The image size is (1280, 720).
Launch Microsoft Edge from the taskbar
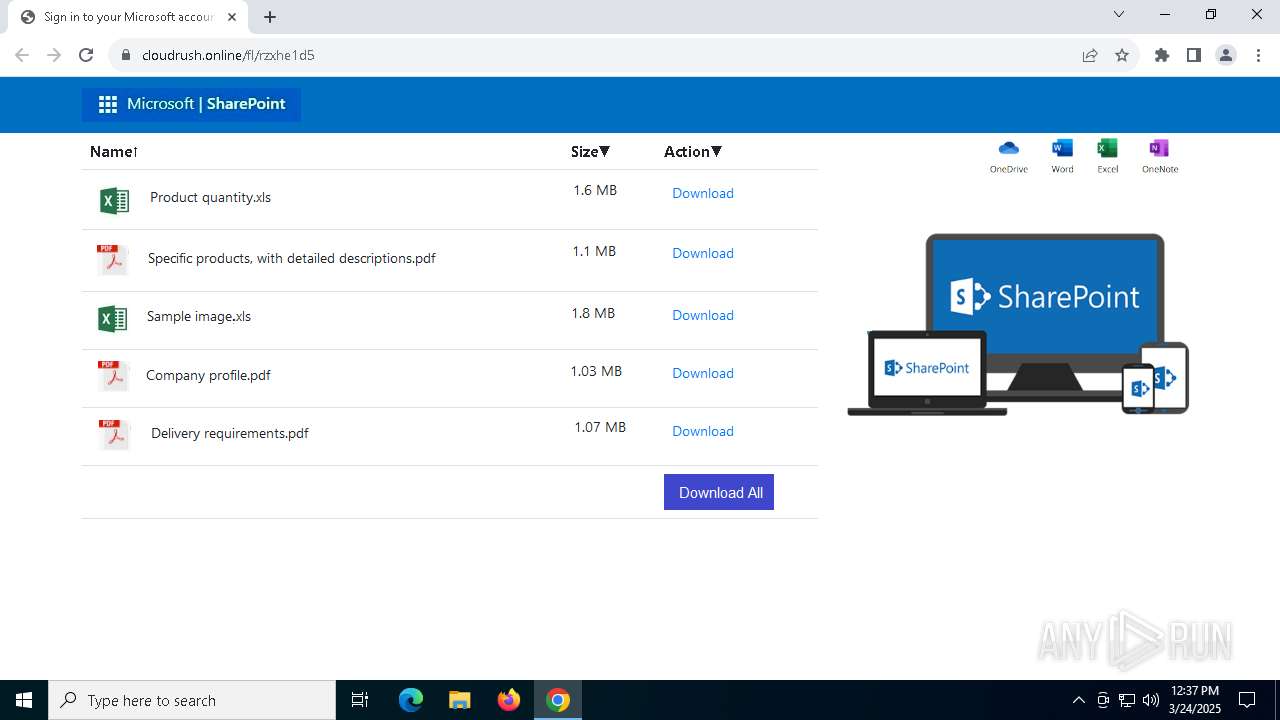[411, 700]
